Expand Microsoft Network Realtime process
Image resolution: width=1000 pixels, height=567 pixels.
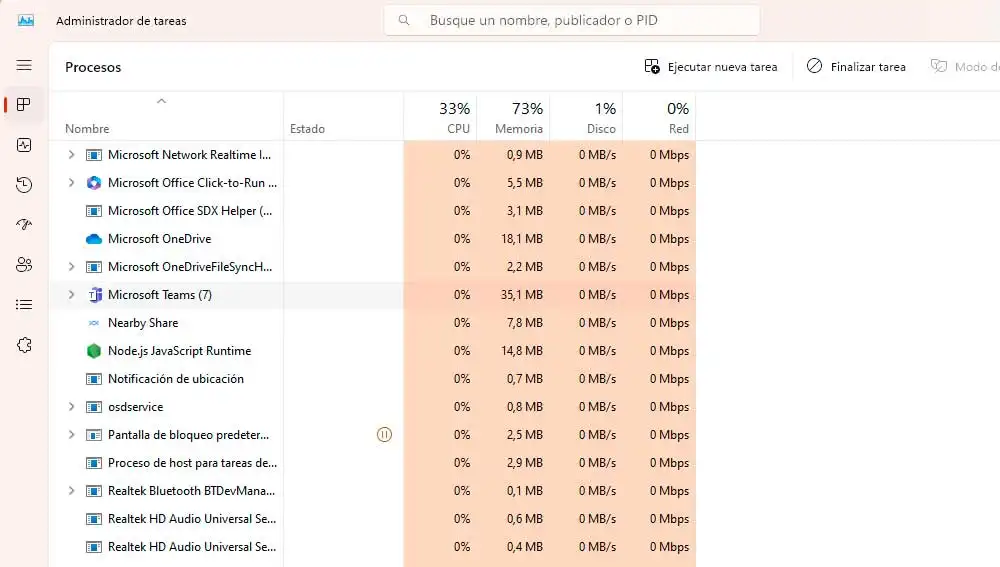tap(71, 154)
